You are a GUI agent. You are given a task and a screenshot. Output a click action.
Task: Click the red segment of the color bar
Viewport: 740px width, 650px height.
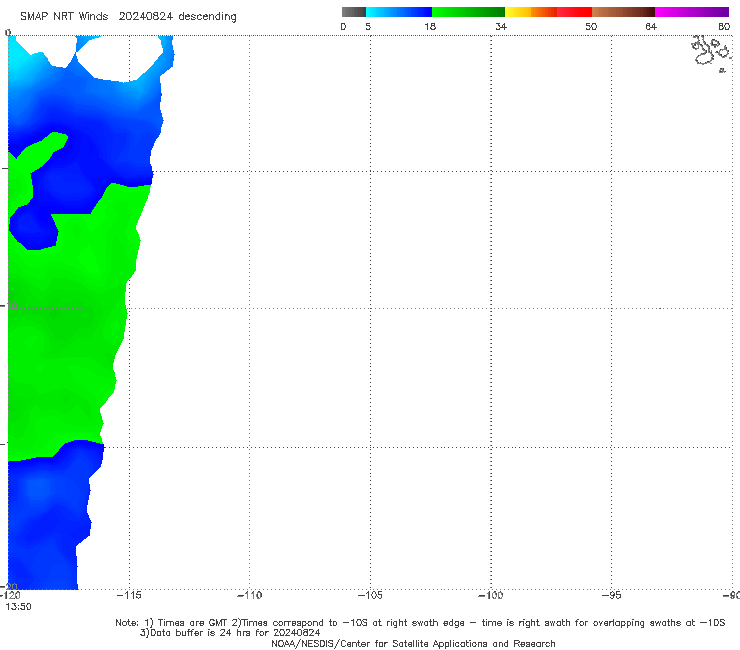(574, 12)
